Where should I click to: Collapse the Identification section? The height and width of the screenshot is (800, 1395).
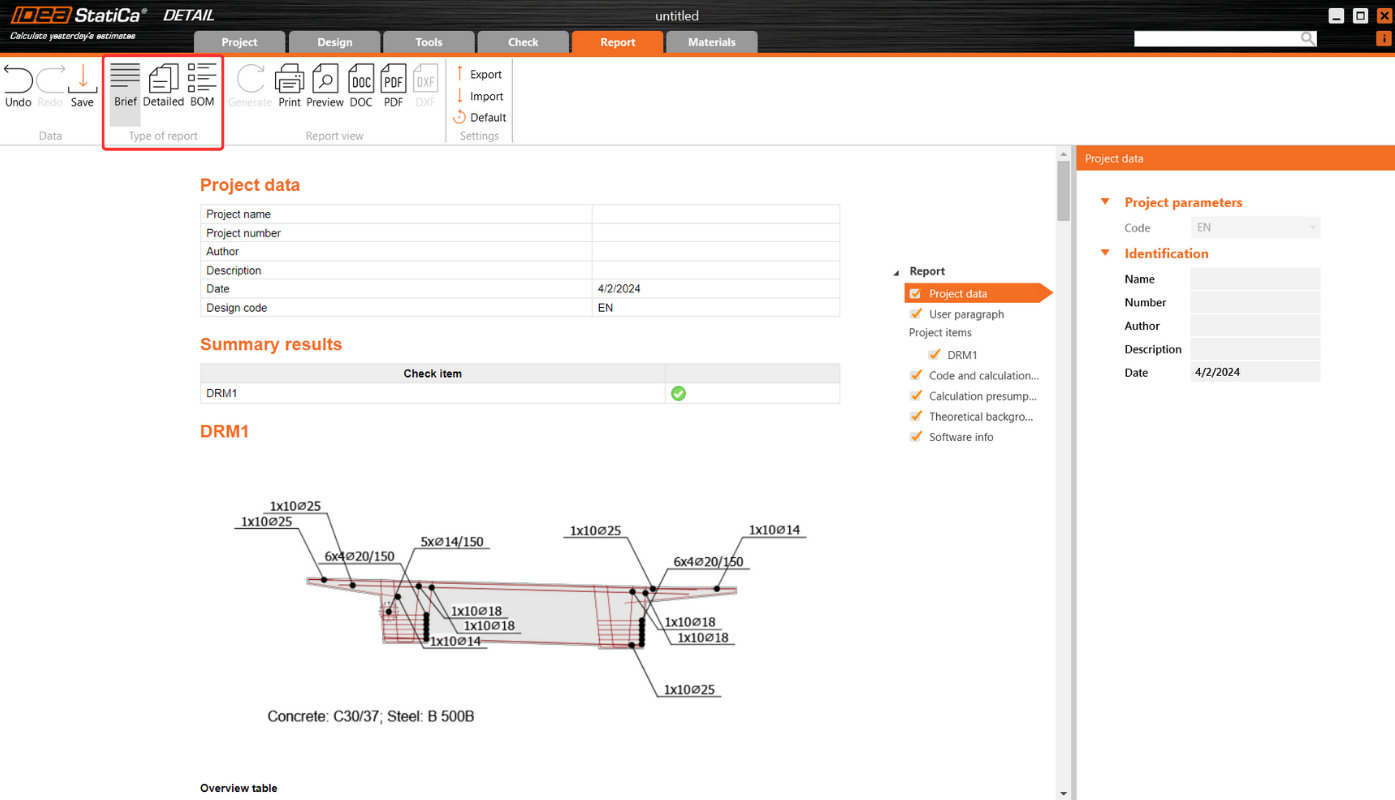[x=1105, y=253]
